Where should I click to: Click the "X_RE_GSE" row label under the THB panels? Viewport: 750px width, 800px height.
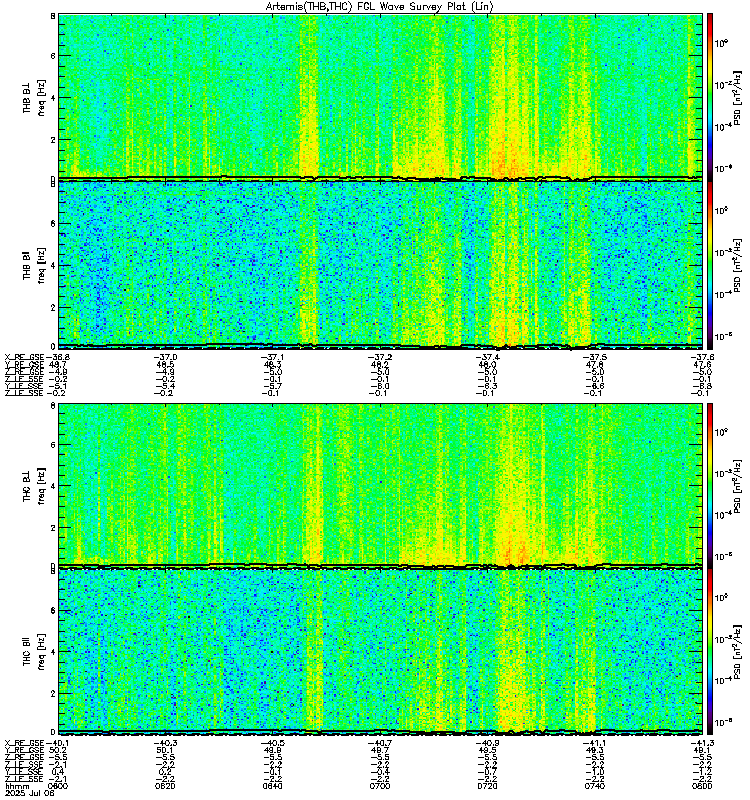pos(24,357)
